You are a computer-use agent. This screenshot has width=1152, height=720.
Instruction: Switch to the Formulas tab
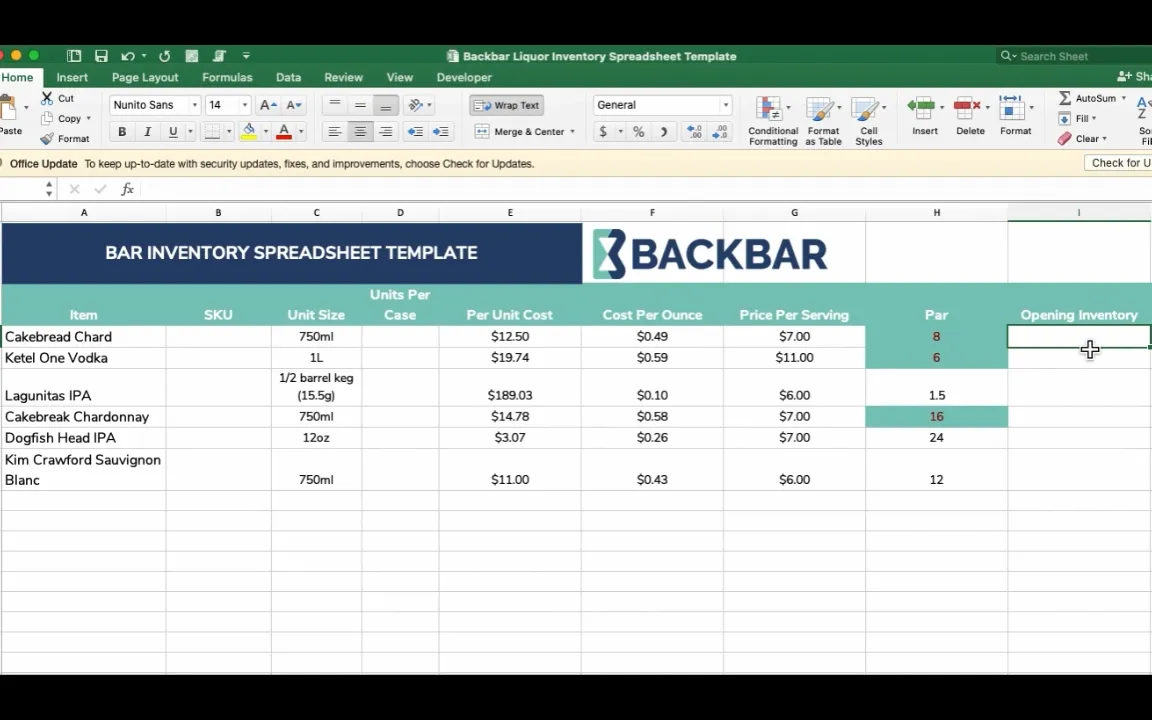pyautogui.click(x=227, y=77)
